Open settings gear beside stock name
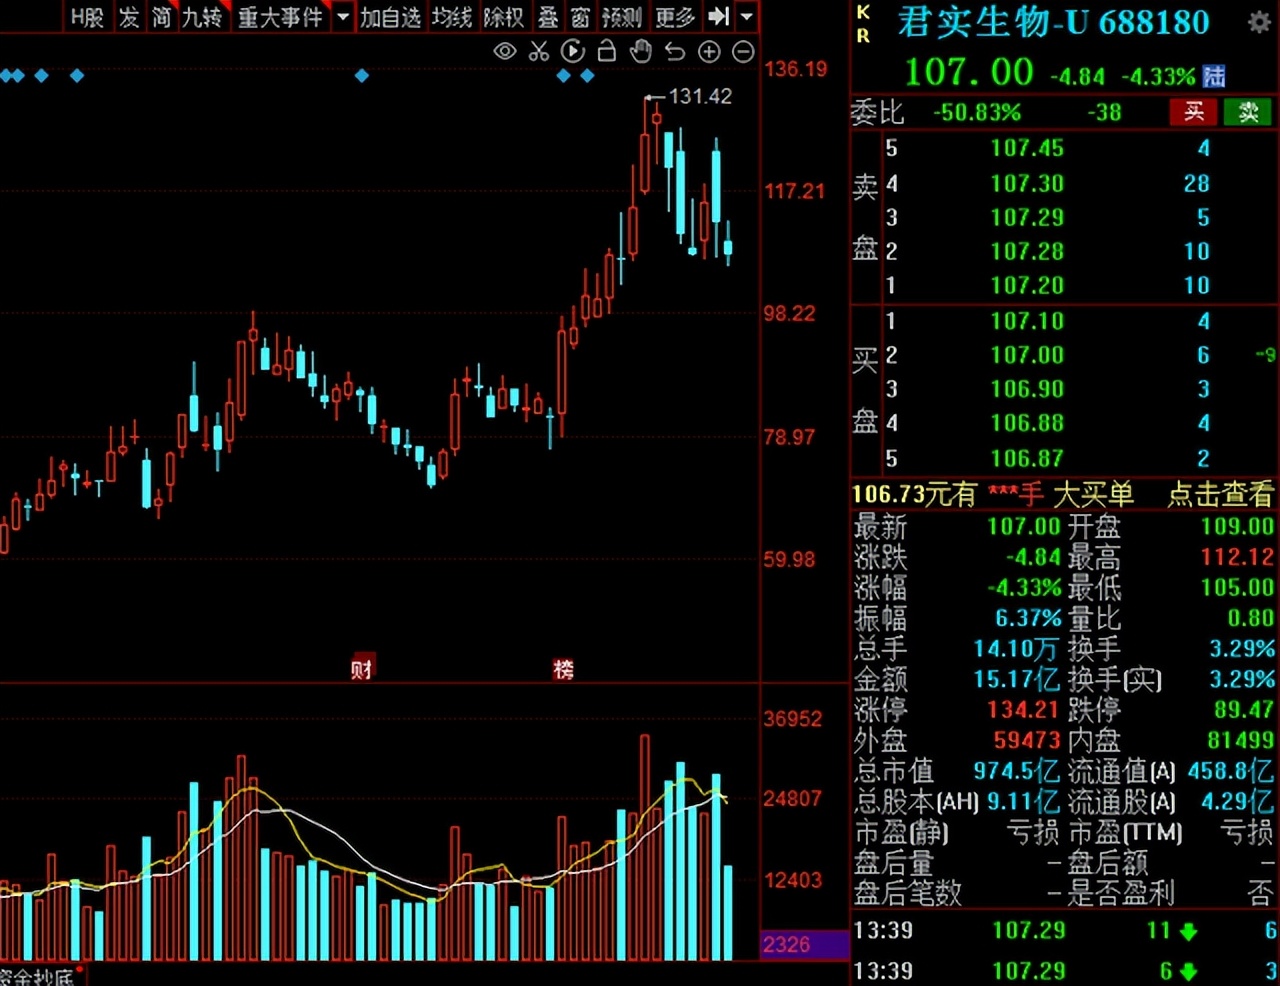This screenshot has height=986, width=1280. [1259, 22]
